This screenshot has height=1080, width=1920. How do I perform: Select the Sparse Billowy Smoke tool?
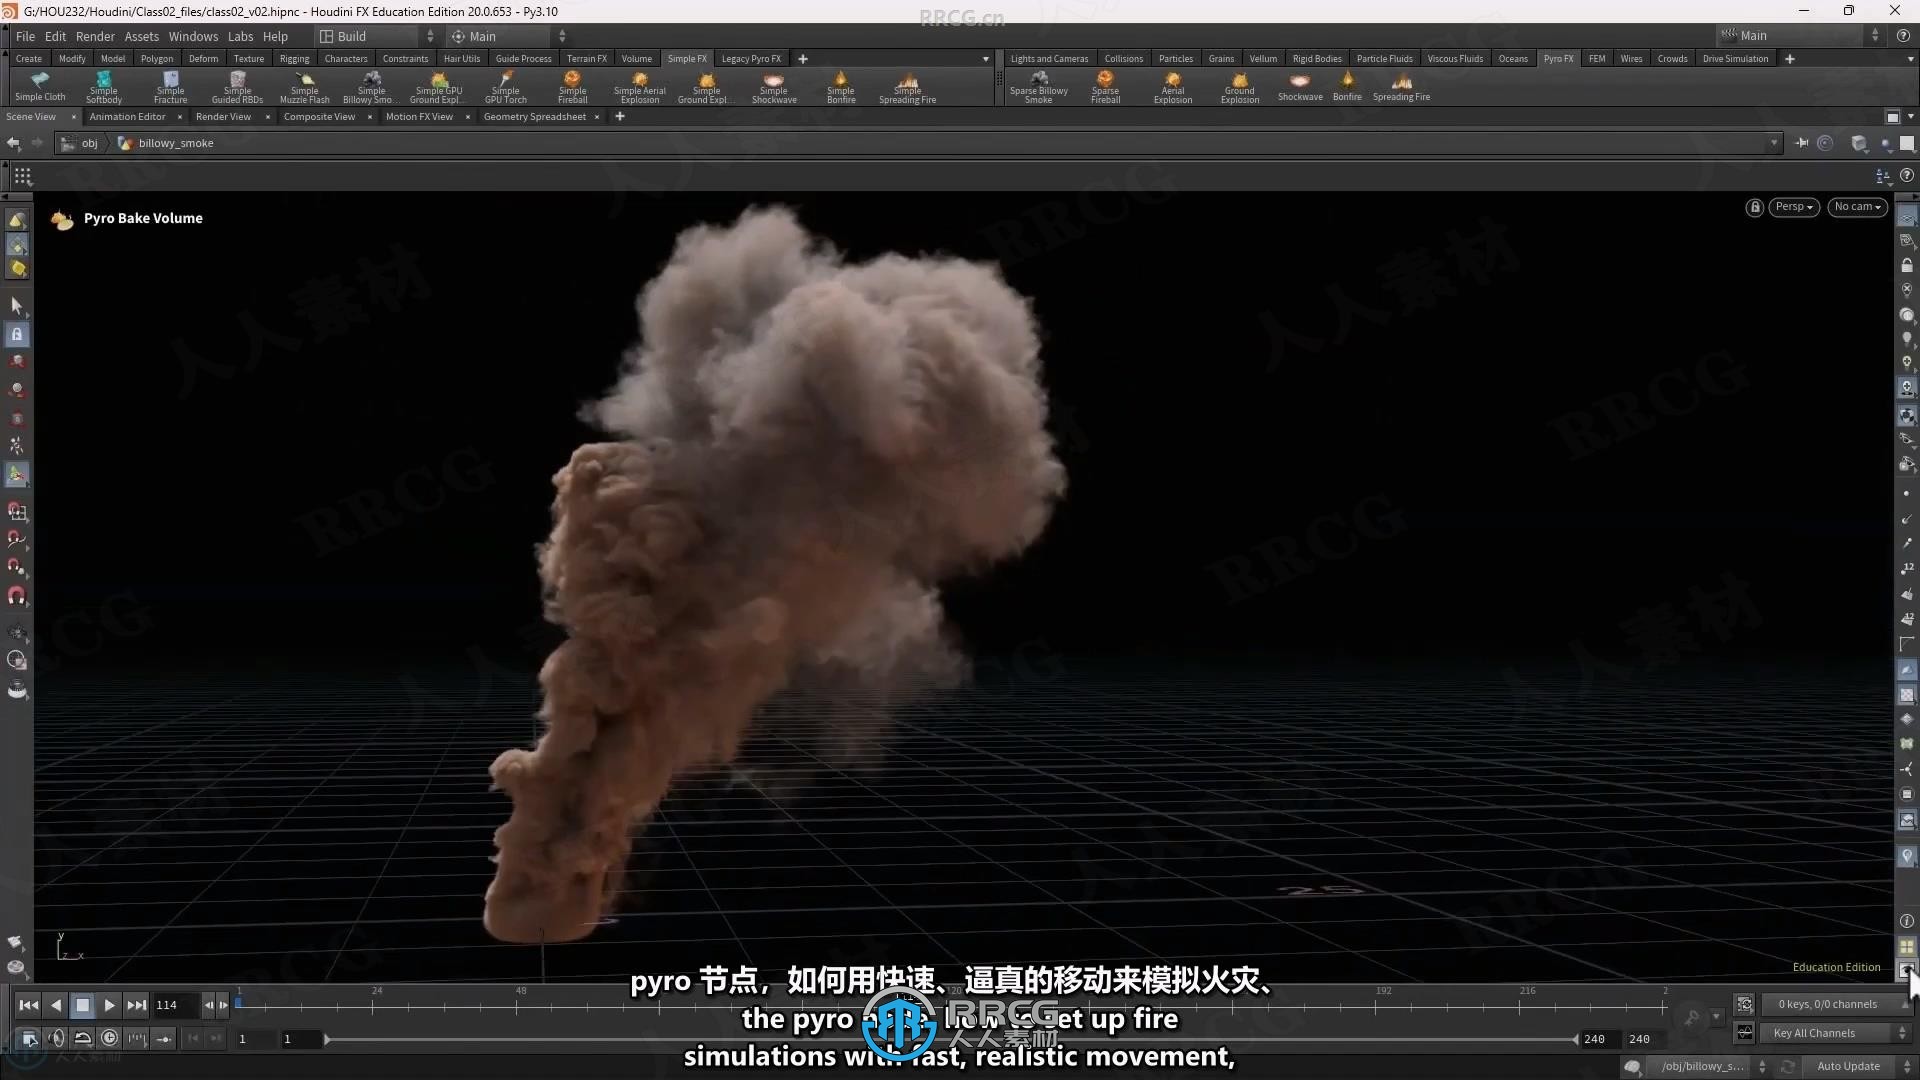[1039, 87]
